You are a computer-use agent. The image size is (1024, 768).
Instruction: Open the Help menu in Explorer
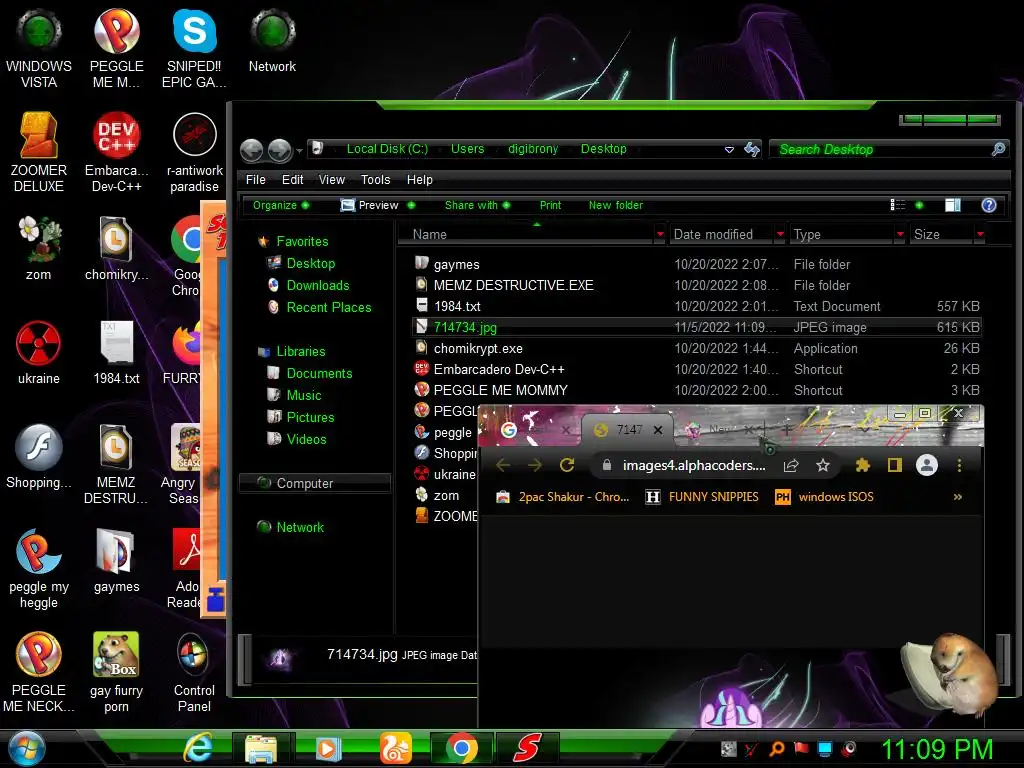(419, 180)
